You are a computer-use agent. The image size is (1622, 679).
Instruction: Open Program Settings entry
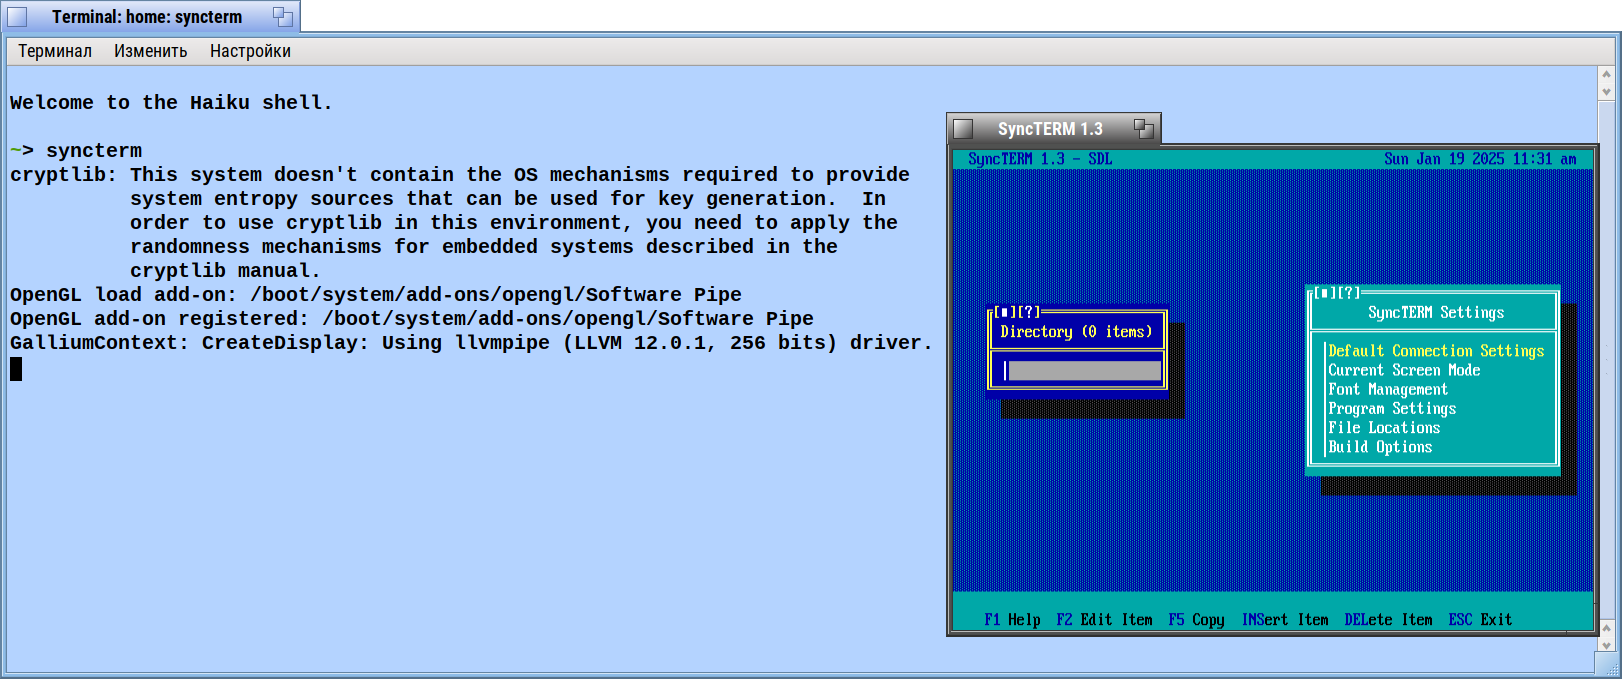pos(1391,408)
